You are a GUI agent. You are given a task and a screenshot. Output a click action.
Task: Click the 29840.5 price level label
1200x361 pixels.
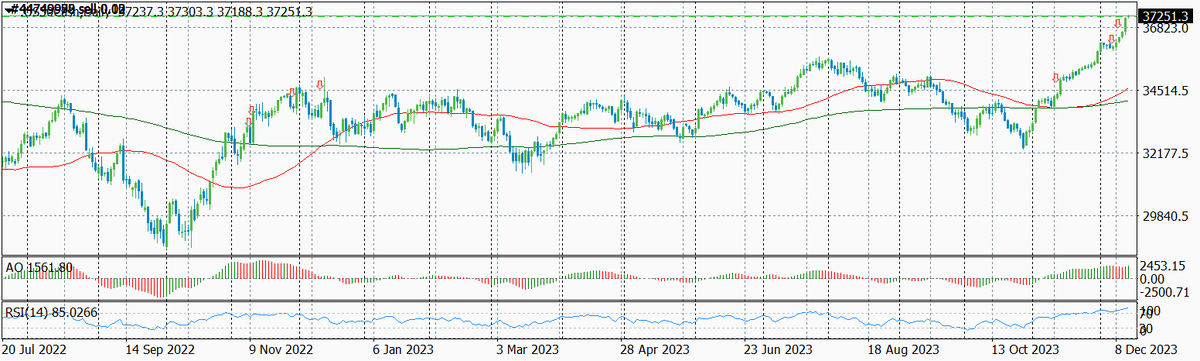(1164, 216)
